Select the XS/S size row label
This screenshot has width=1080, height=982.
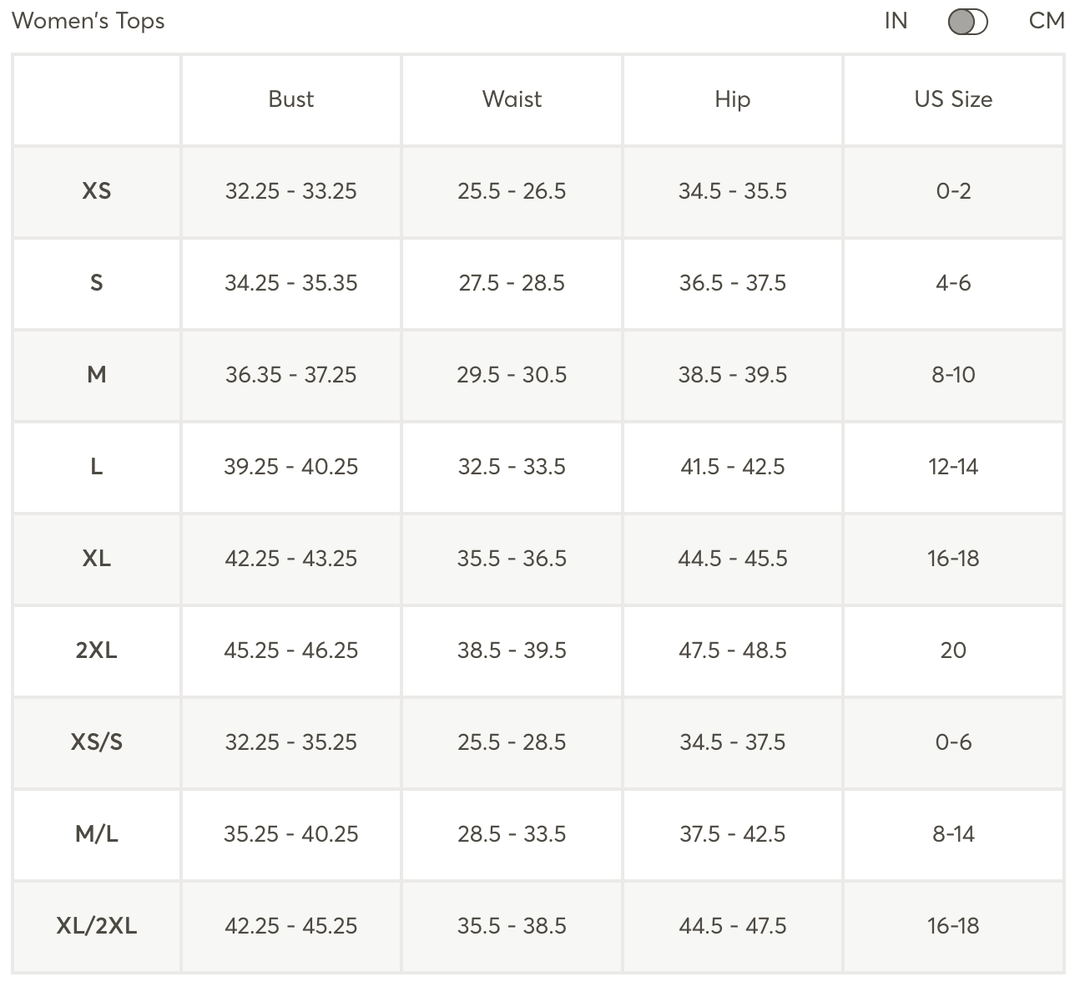tap(96, 742)
